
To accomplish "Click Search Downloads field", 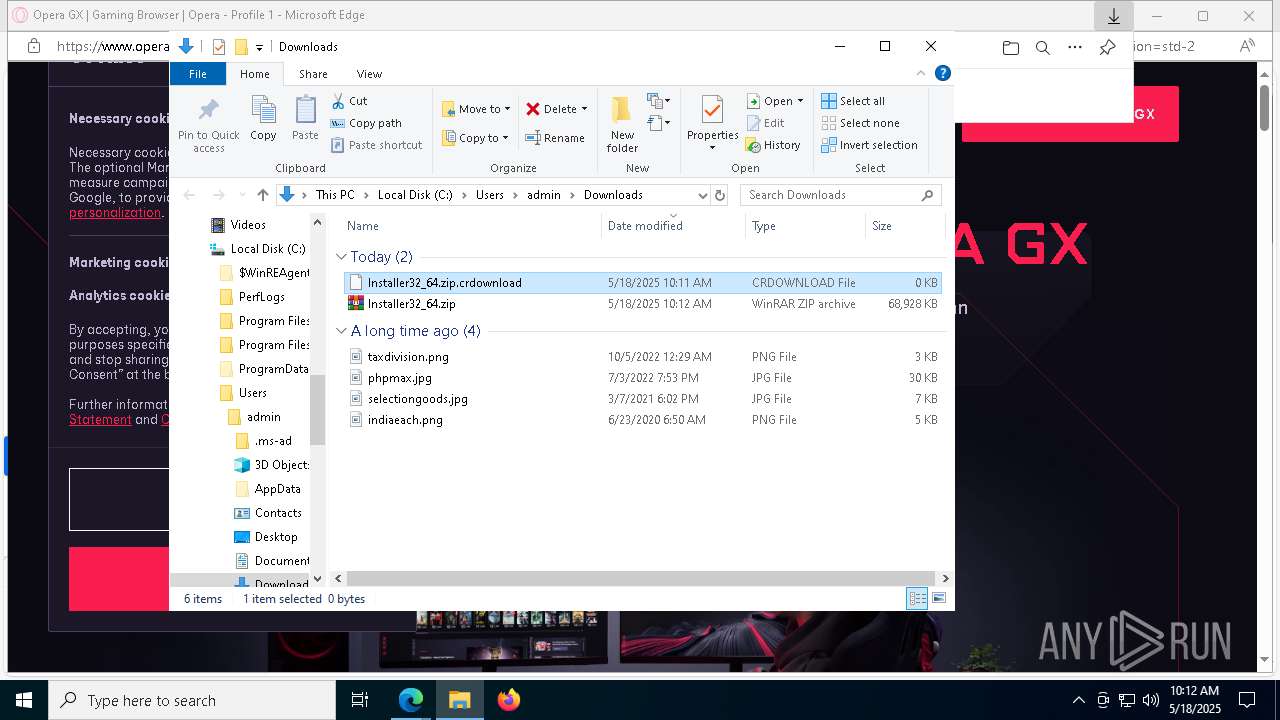I will 840,195.
